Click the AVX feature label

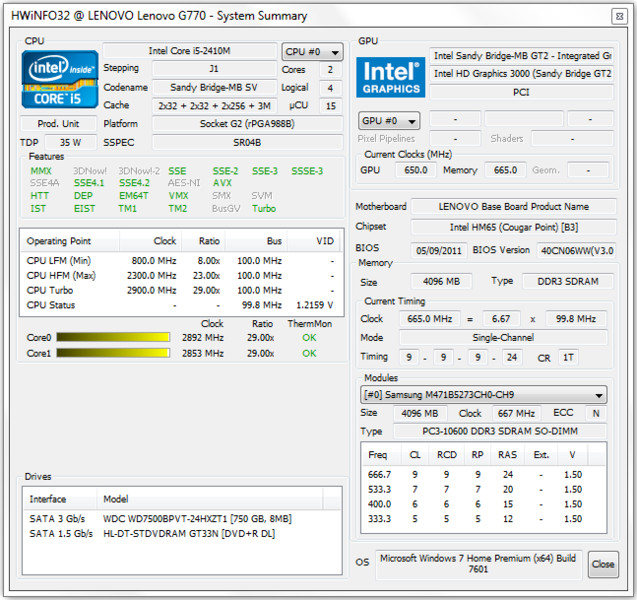coord(222,183)
